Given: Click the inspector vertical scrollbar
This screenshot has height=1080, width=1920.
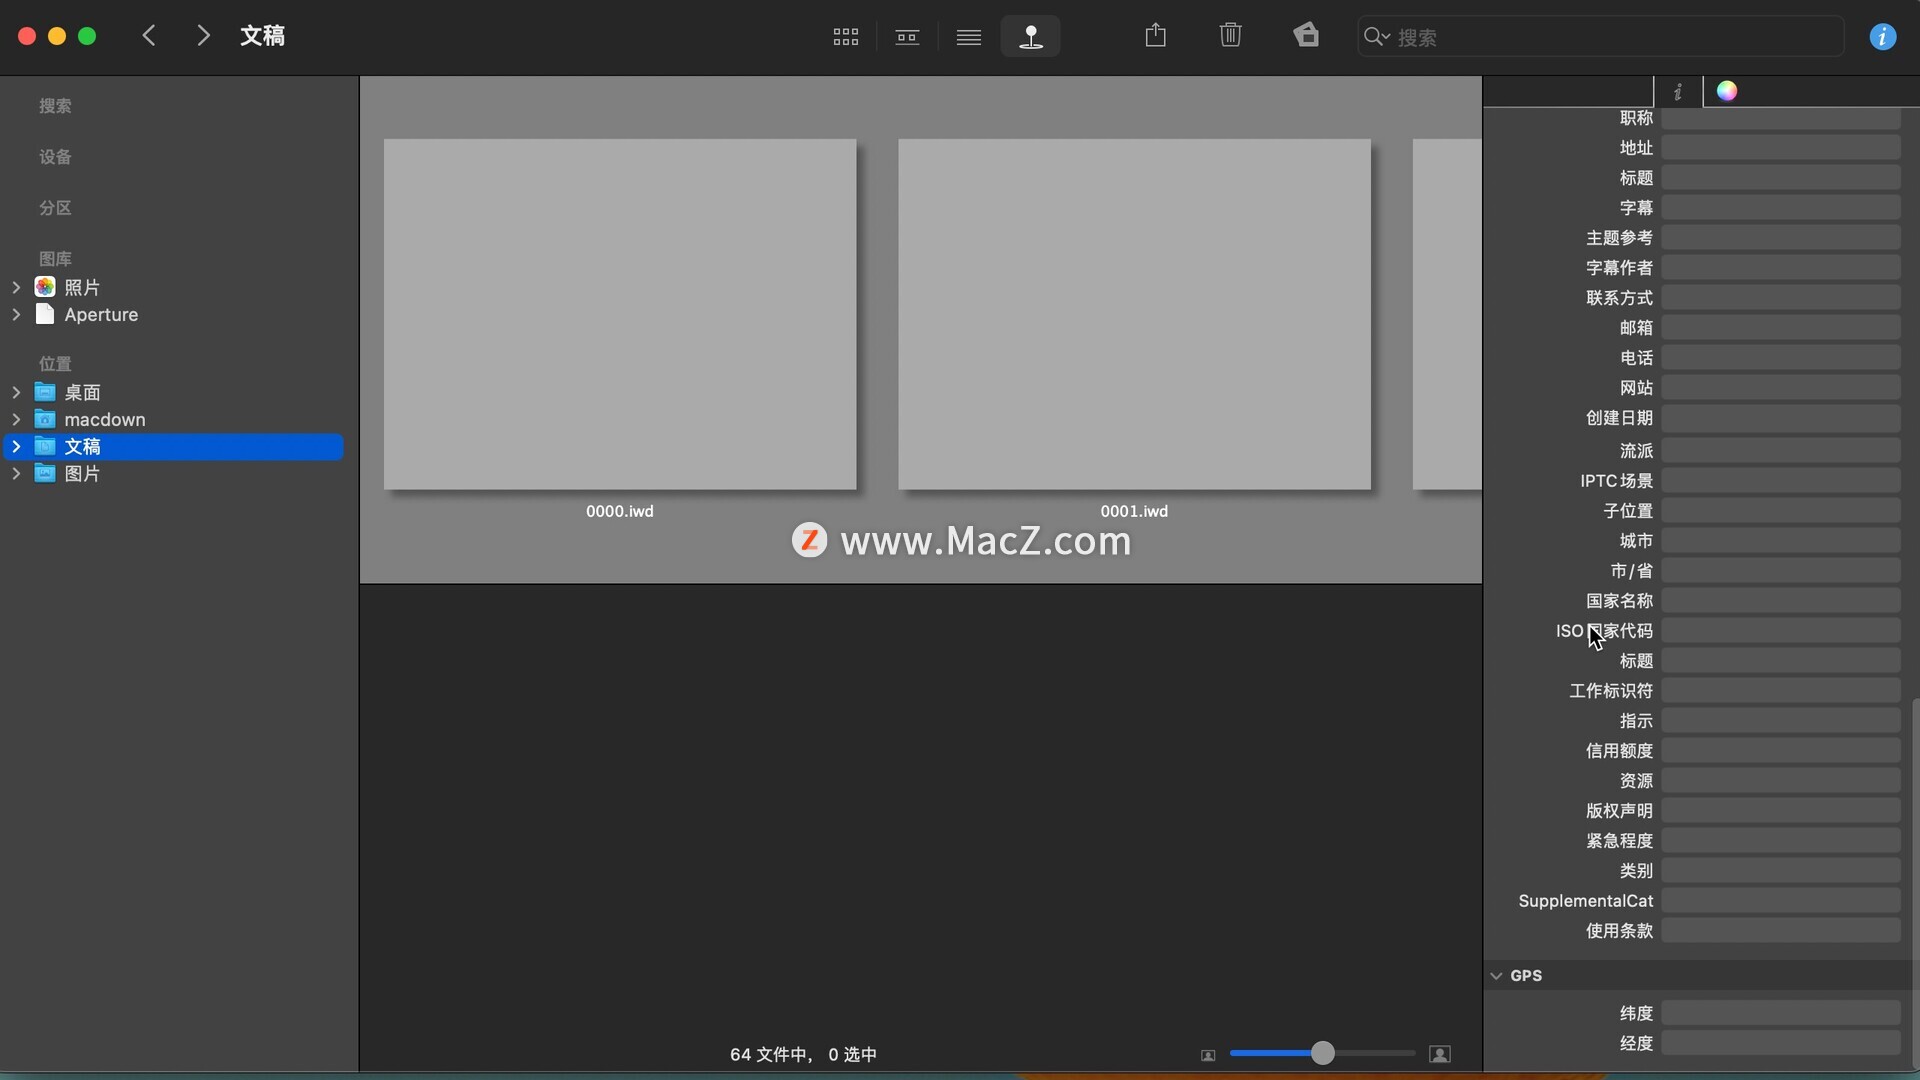Looking at the screenshot, I should pyautogui.click(x=1915, y=882).
